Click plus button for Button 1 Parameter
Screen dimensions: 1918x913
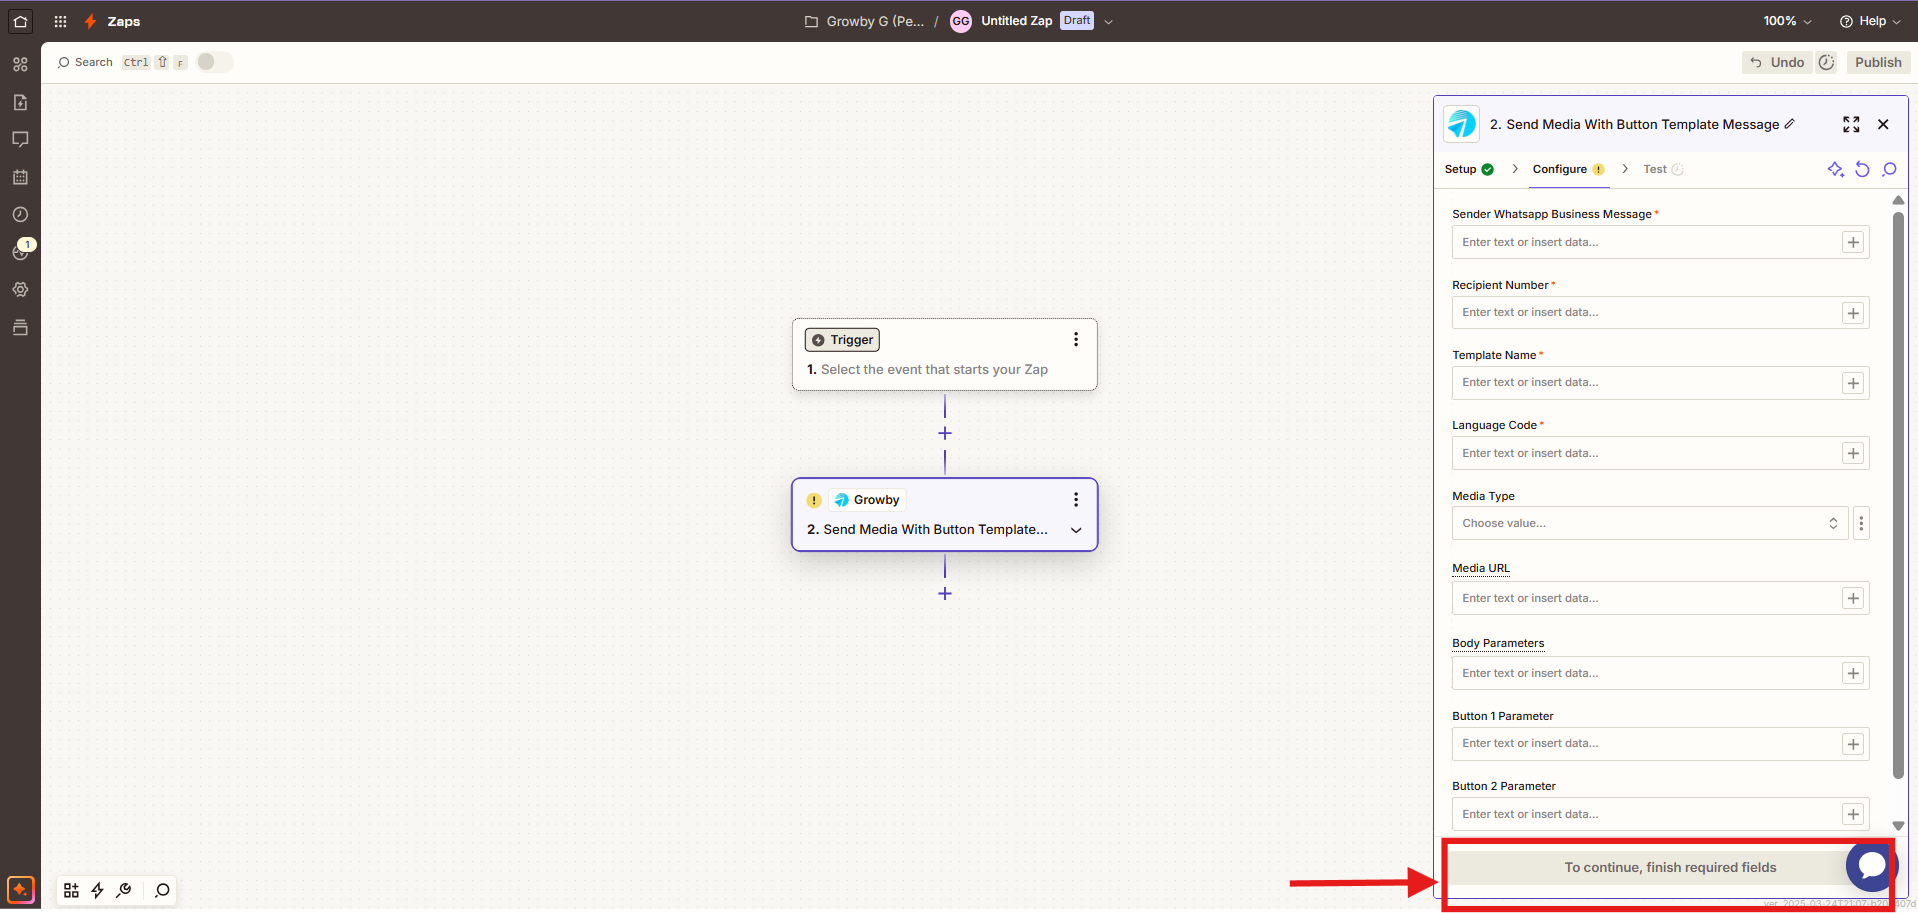(x=1853, y=744)
